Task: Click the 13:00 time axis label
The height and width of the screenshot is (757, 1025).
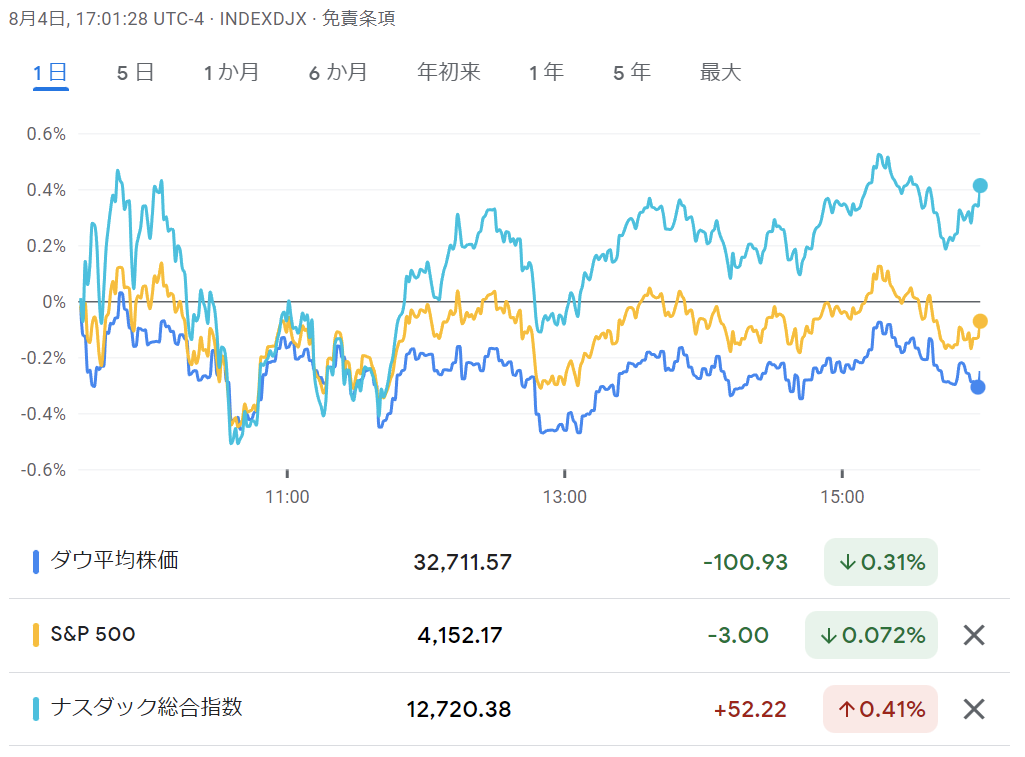Action: point(565,497)
